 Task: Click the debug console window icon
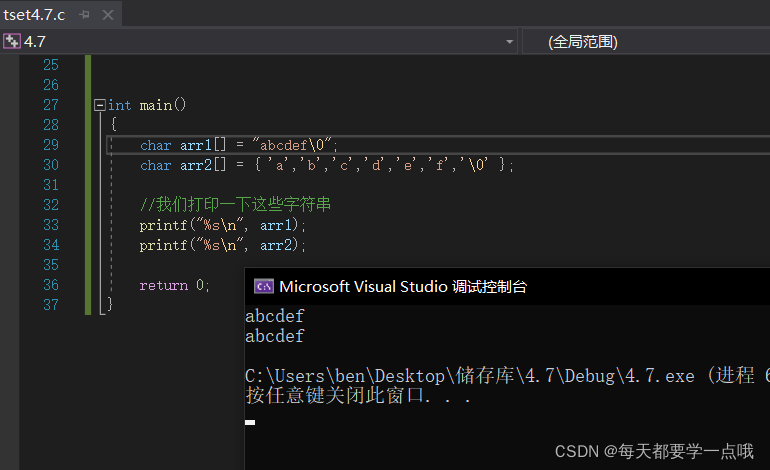pyautogui.click(x=264, y=286)
